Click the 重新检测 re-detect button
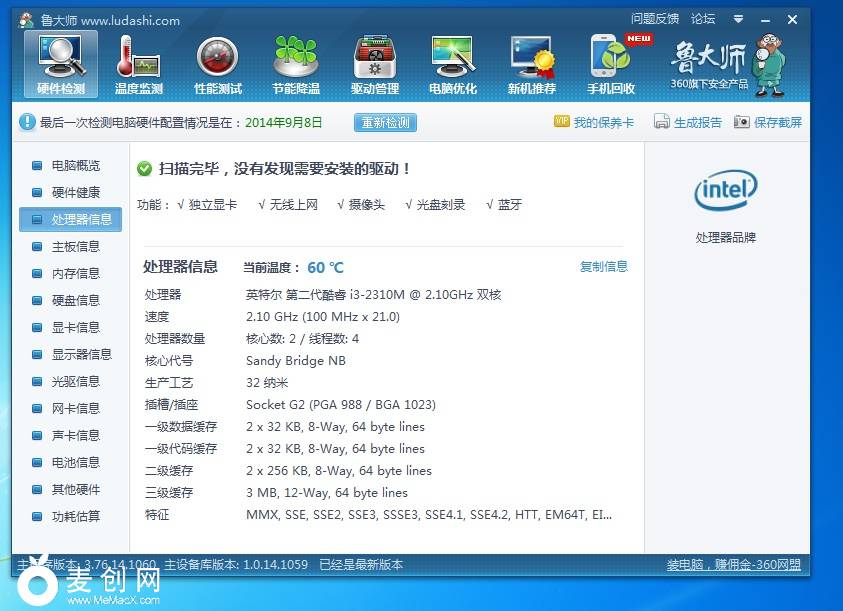Viewport: 843px width, 611px height. (385, 123)
